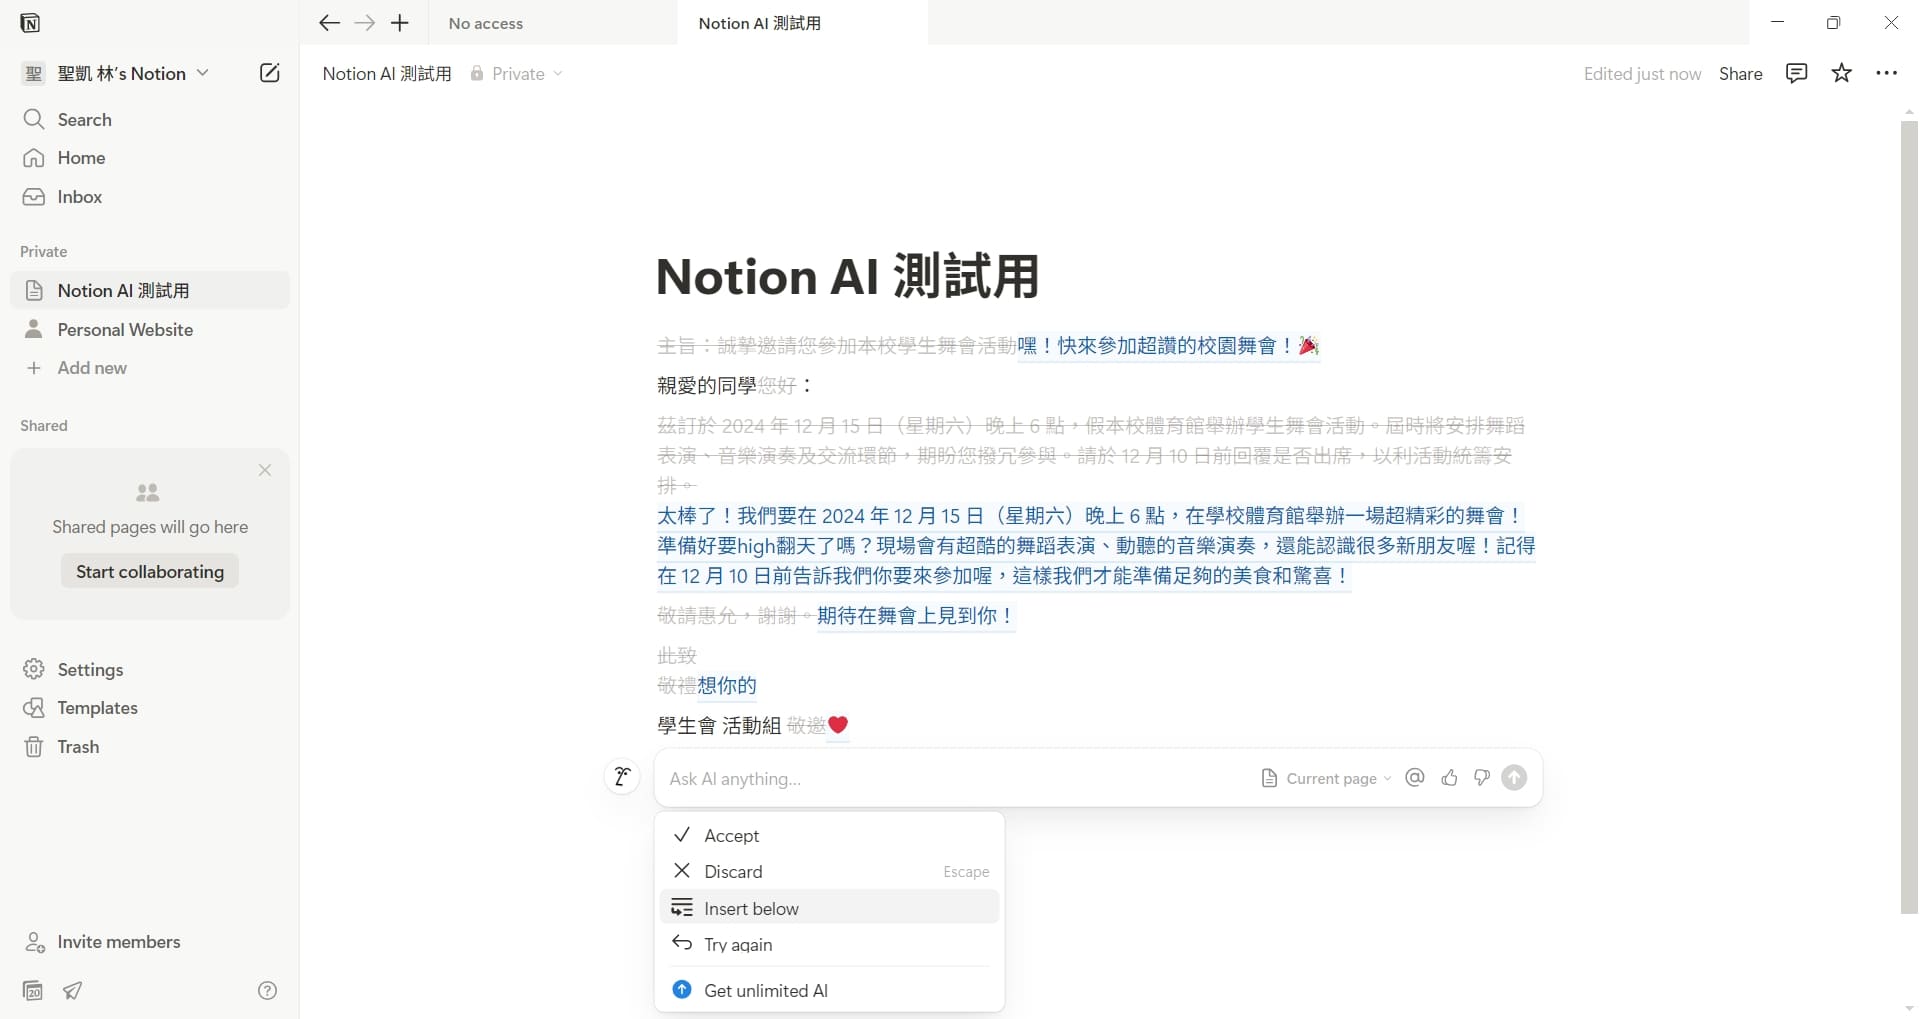The width and height of the screenshot is (1920, 1019).
Task: Mention a page with the @ icon
Action: coord(1414,778)
